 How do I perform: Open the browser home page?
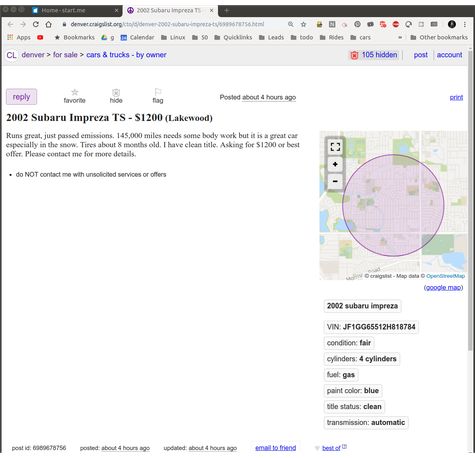pos(49,24)
